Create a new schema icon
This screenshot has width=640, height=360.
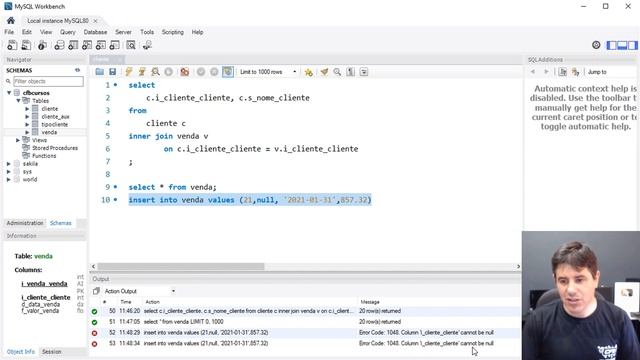59,45
